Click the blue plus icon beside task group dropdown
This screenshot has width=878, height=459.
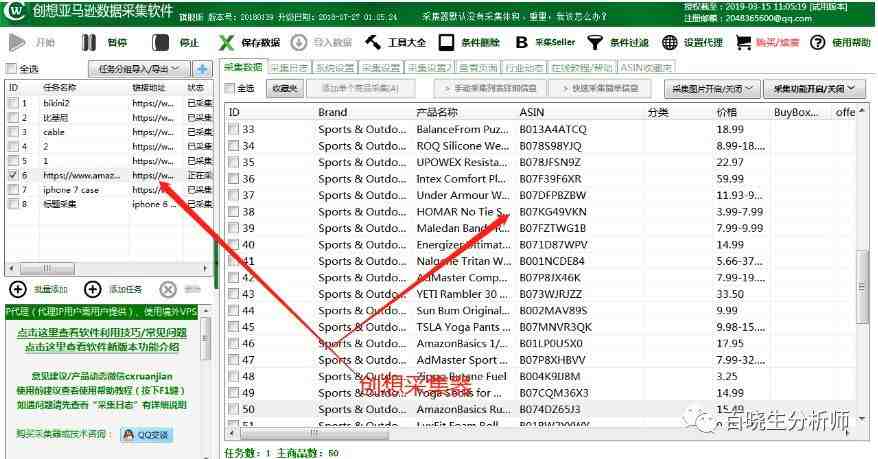coord(202,69)
